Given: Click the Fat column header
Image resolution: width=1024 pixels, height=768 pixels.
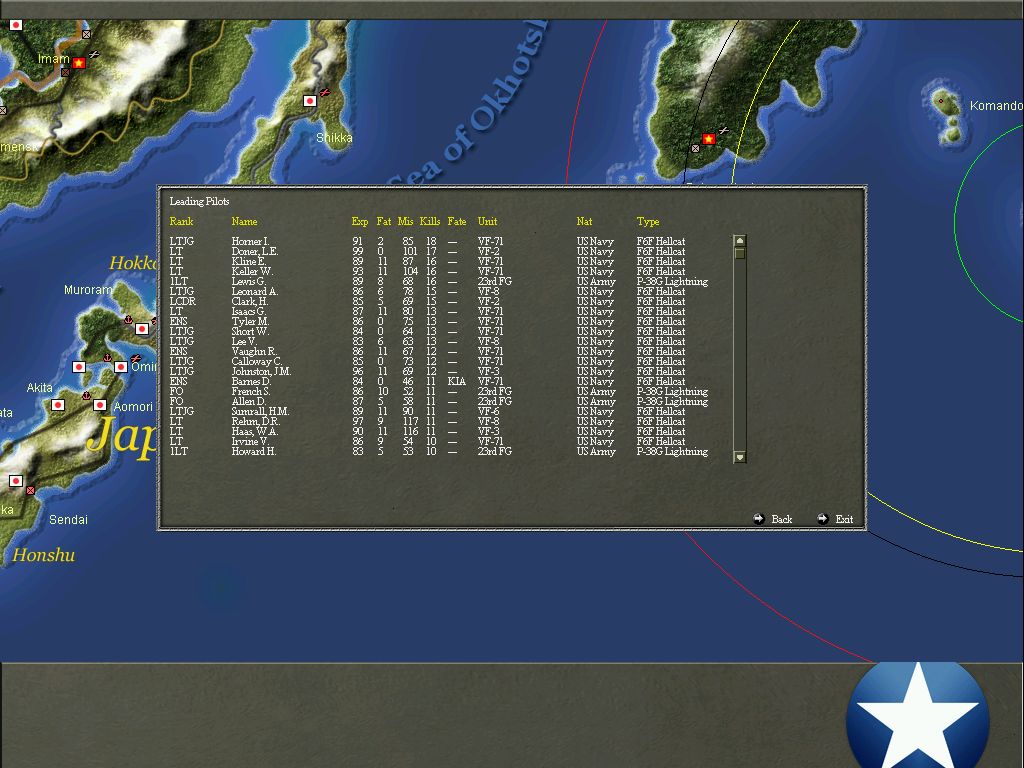Looking at the screenshot, I should (x=384, y=221).
